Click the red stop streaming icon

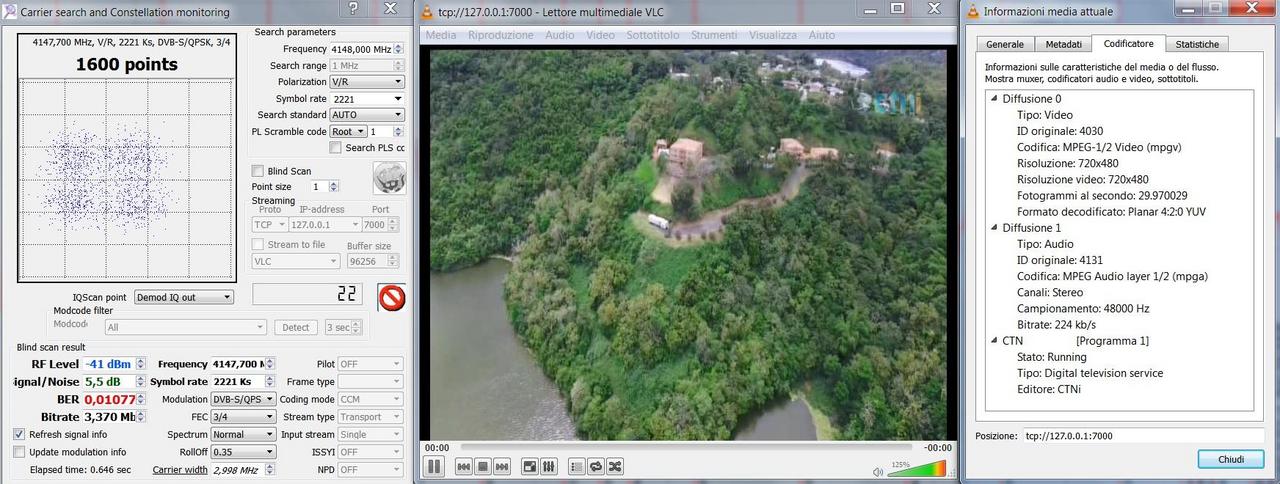click(391, 297)
